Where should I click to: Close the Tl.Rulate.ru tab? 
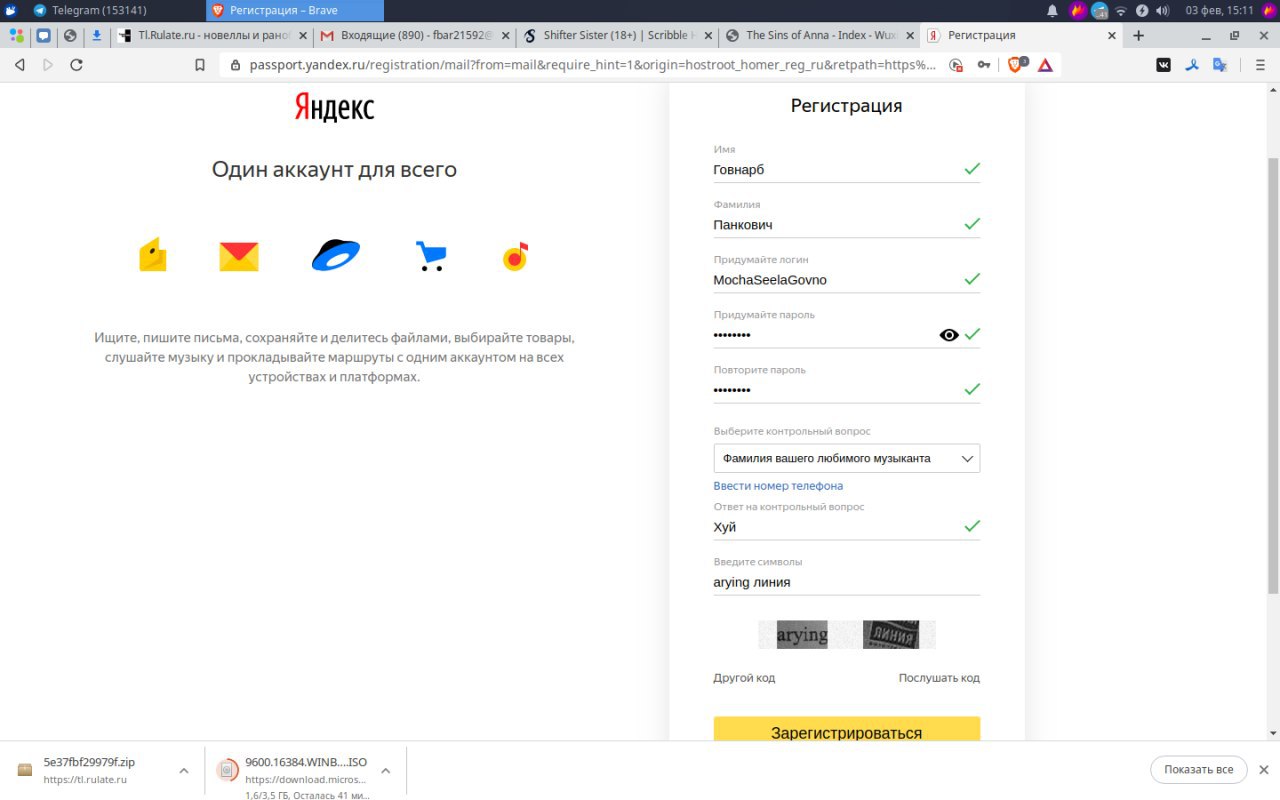(303, 35)
